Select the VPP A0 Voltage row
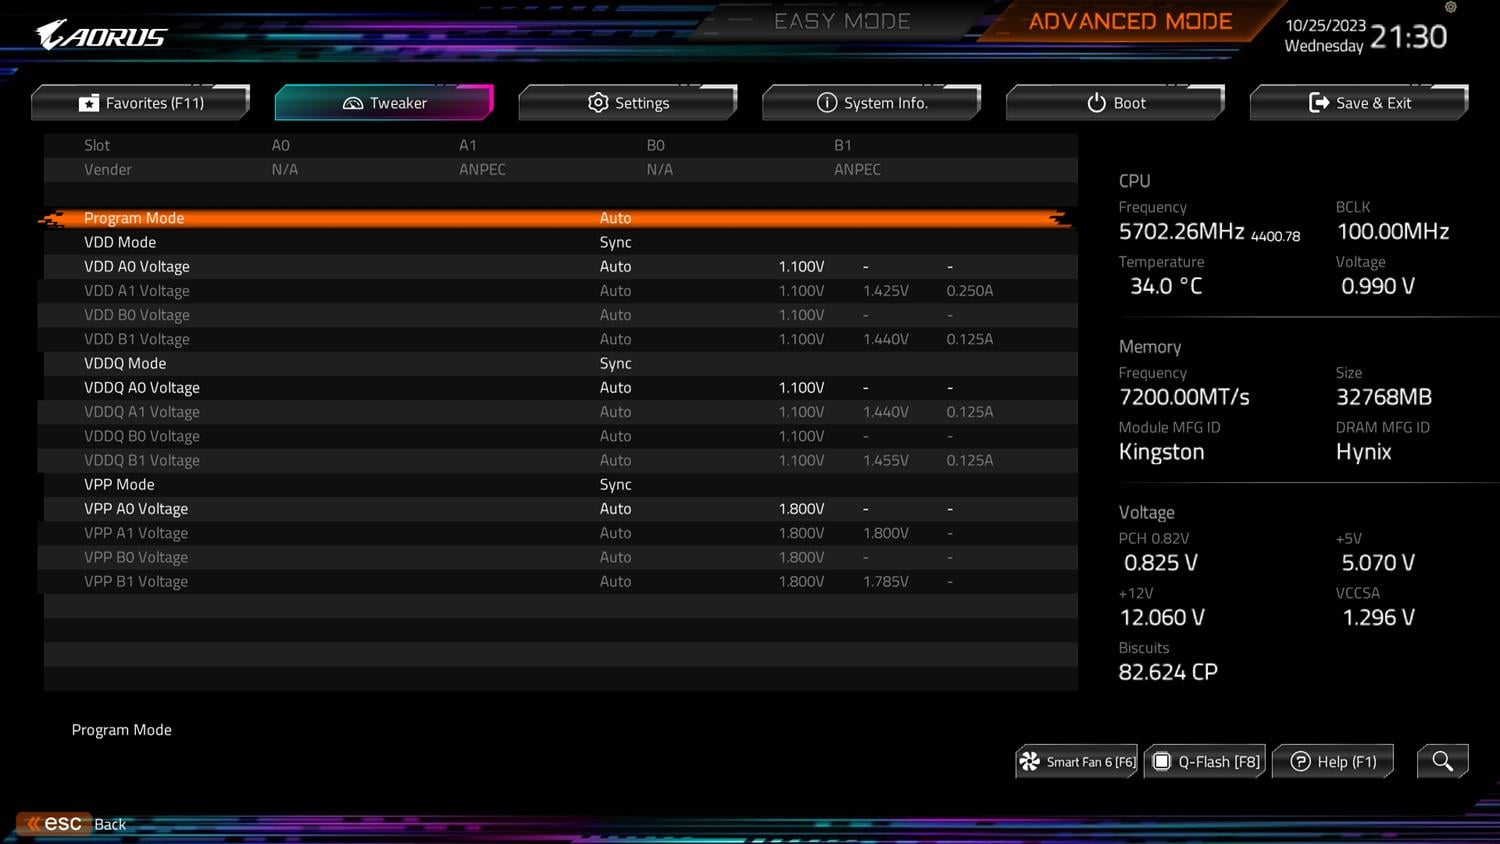Viewport: 1500px width, 844px height. (x=136, y=509)
